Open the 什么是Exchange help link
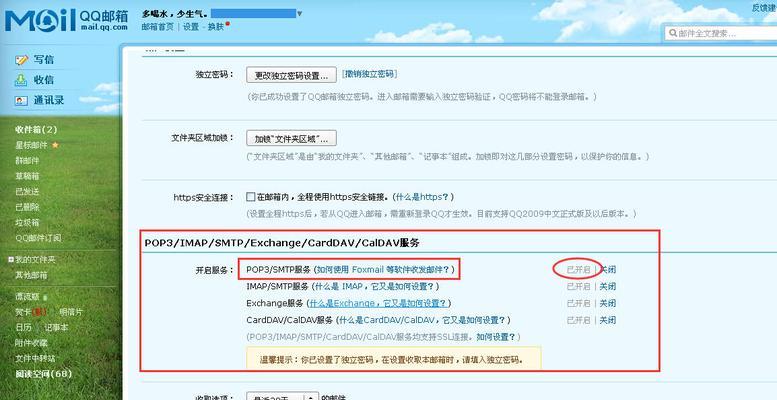This screenshot has height=400, width=777. [378, 303]
